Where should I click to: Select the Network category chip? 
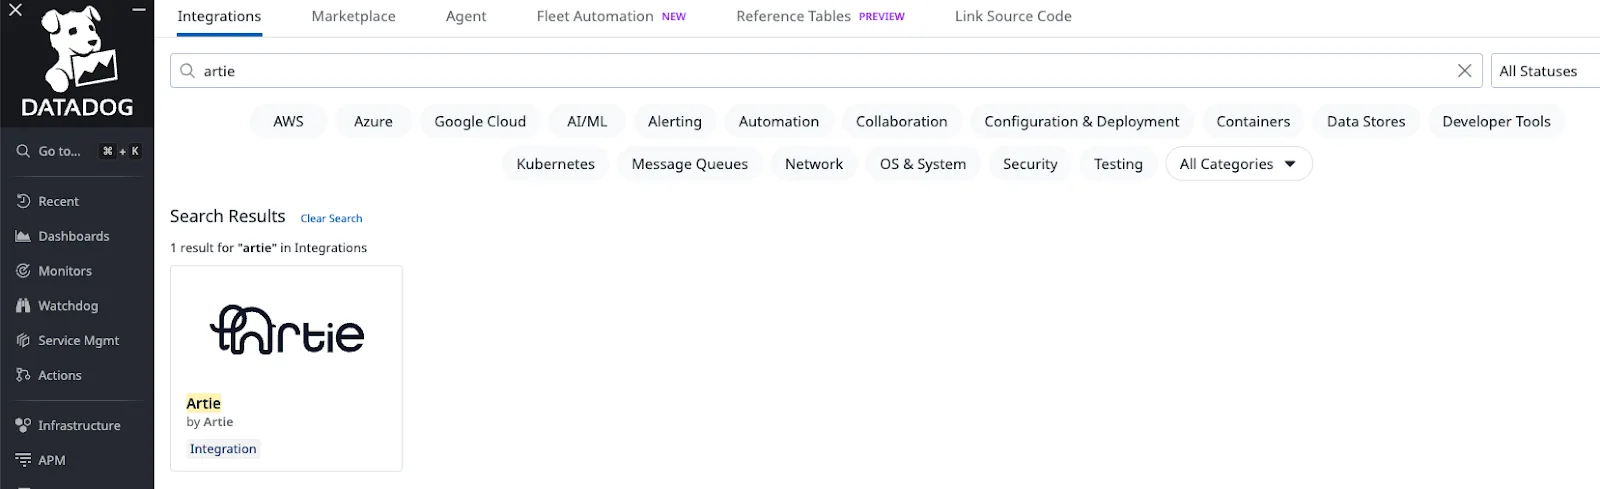coord(814,164)
